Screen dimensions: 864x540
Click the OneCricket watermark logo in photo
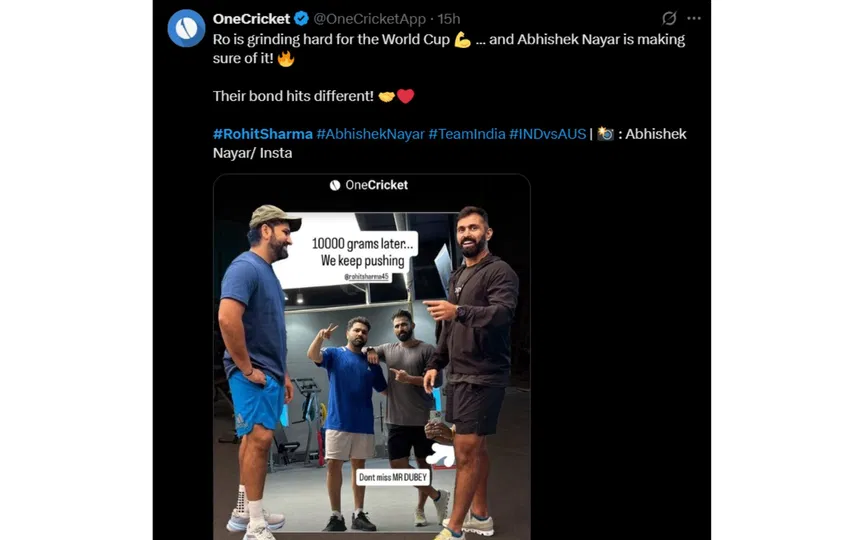click(369, 185)
